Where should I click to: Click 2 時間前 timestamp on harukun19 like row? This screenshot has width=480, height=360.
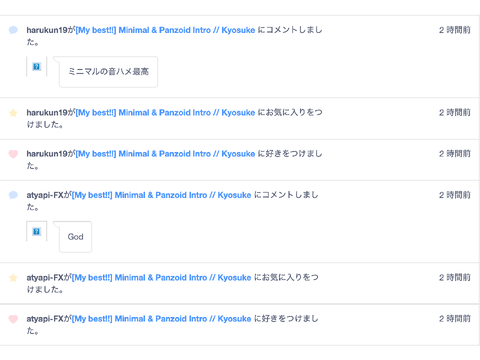[x=455, y=154]
